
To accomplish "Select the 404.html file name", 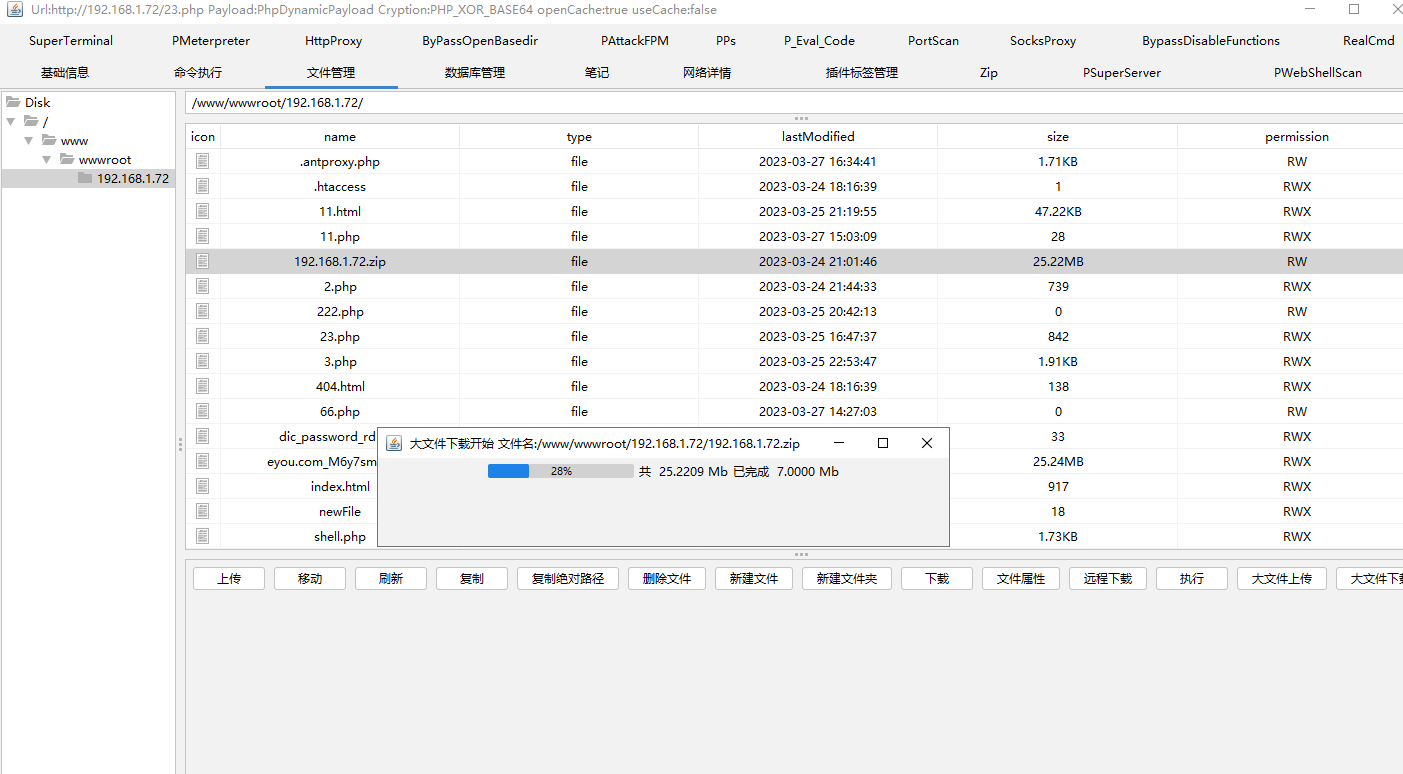I will (340, 387).
